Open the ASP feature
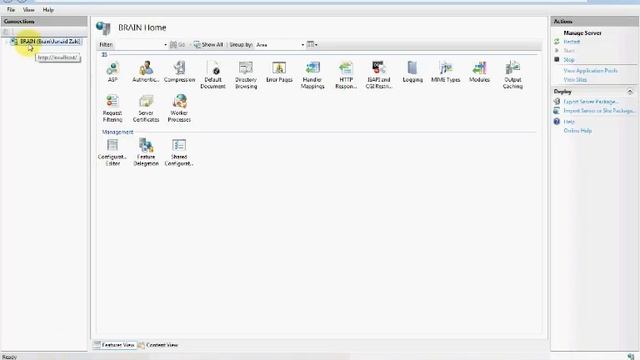The height and width of the screenshot is (360, 640). pos(113,72)
